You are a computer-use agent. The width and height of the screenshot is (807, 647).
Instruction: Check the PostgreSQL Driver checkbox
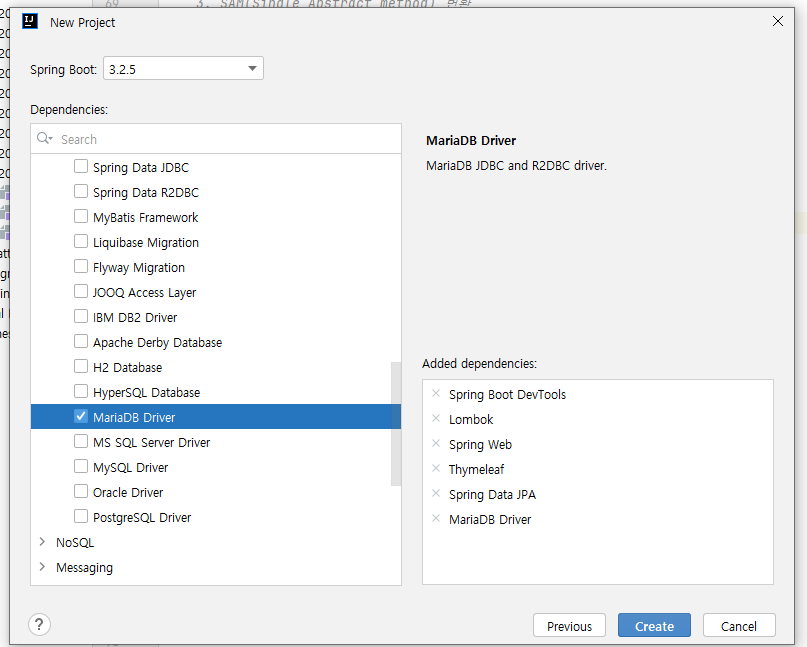coord(81,516)
